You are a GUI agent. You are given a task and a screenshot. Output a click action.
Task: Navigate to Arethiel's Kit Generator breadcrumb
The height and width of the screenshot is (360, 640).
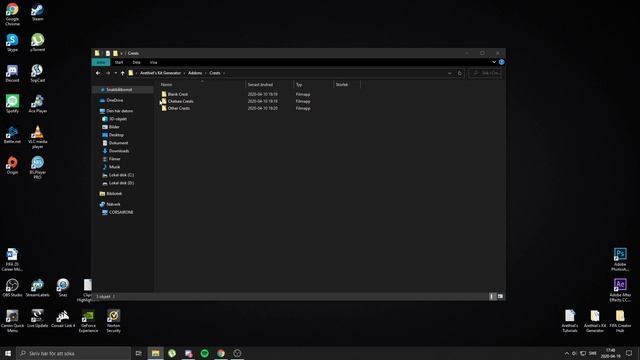160,73
